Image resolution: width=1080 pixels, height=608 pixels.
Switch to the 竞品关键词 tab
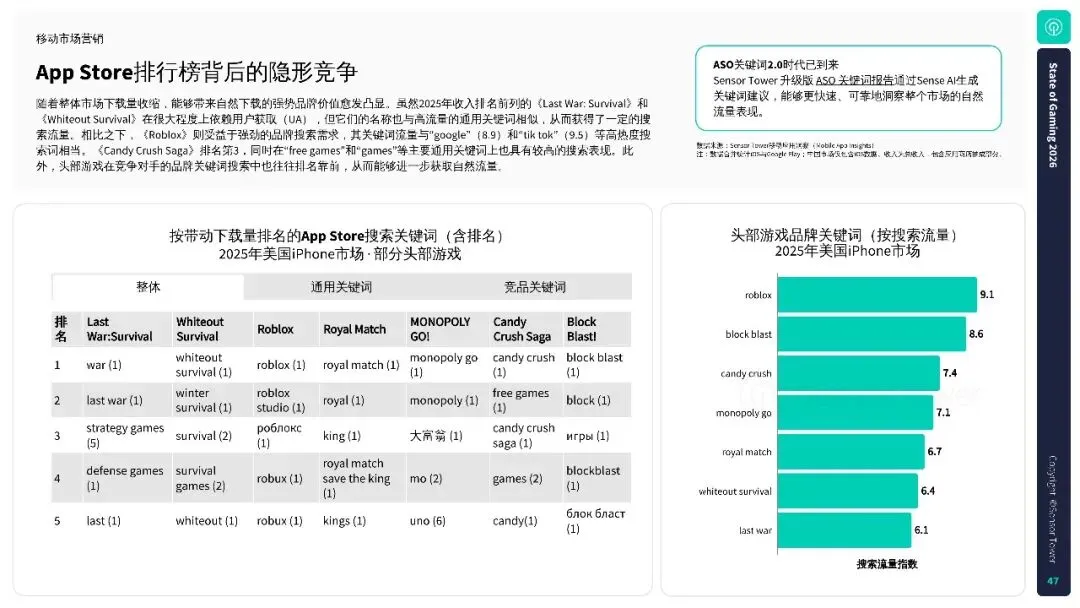coord(534,286)
